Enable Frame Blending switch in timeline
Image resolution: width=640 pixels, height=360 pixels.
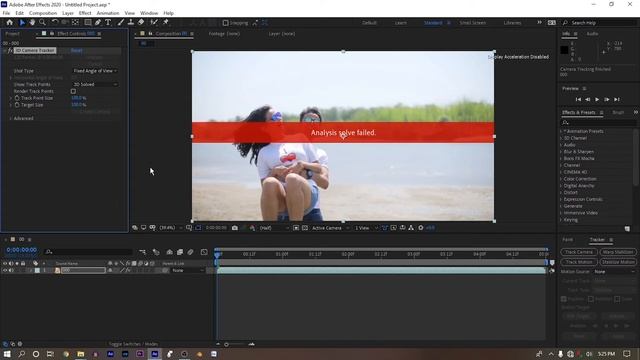click(180, 252)
